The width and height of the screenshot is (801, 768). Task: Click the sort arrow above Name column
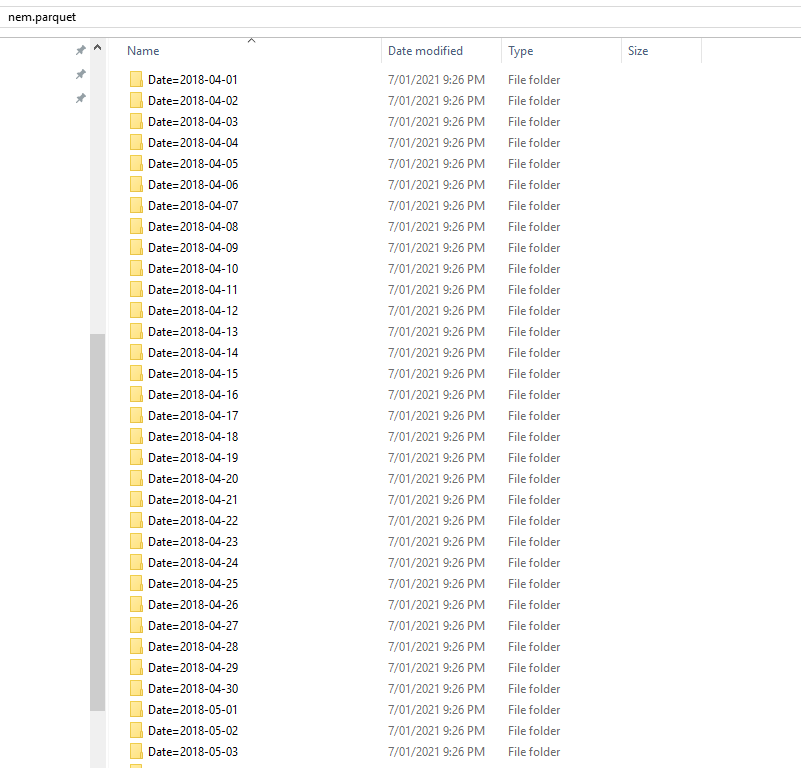click(x=251, y=41)
